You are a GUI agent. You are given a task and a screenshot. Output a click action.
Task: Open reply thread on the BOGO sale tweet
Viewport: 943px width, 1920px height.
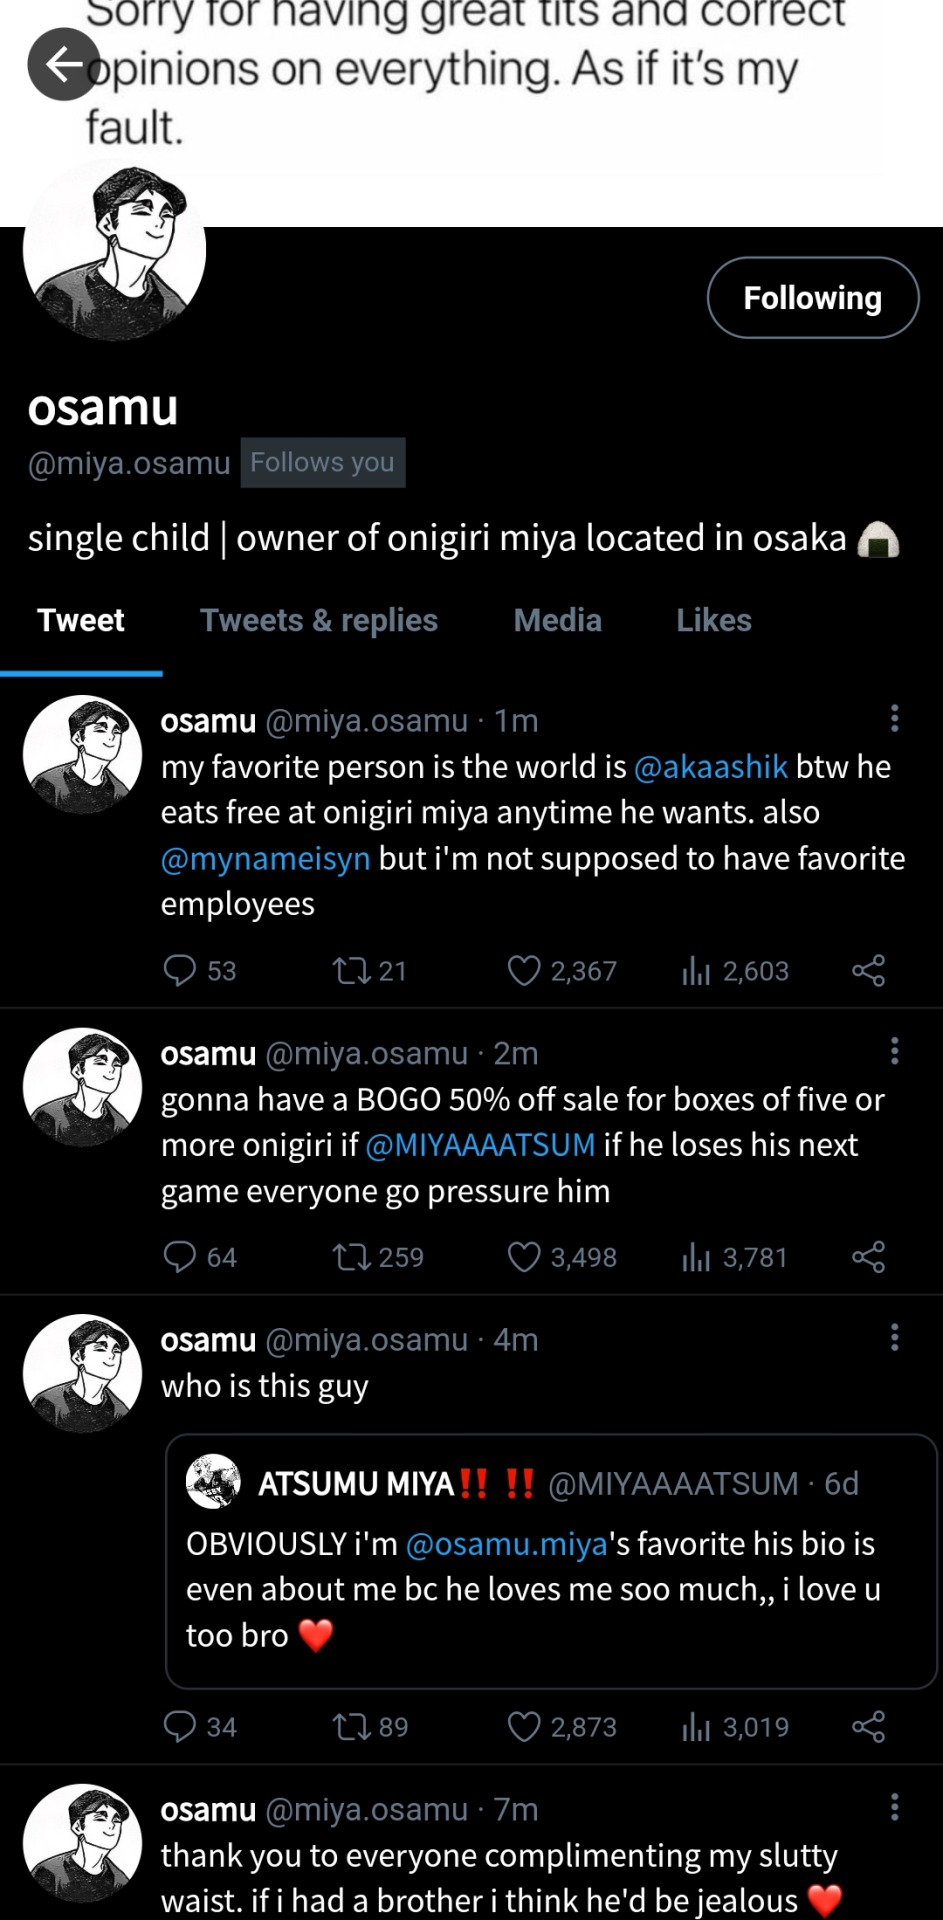180,1257
